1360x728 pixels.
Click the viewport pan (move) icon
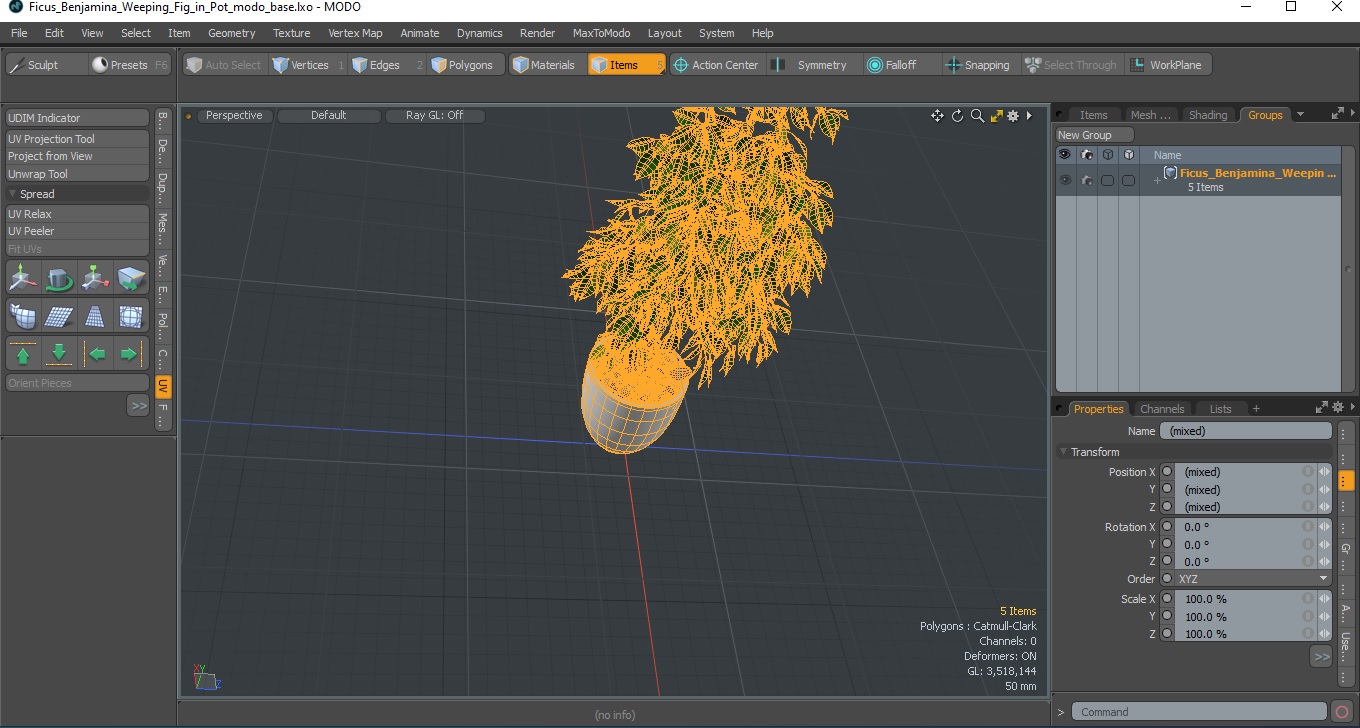pyautogui.click(x=937, y=116)
